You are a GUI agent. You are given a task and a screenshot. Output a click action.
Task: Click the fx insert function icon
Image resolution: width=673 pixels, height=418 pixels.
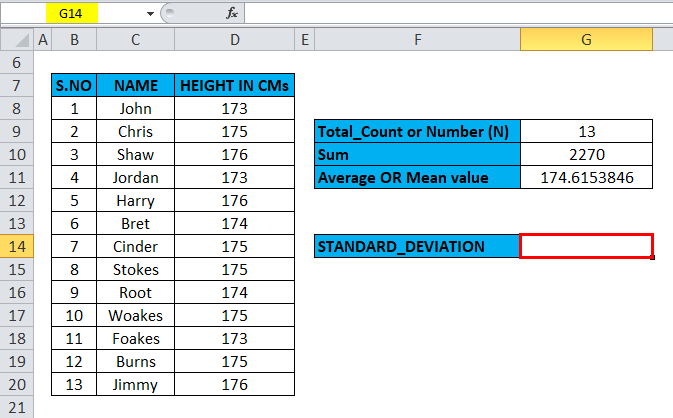[x=232, y=13]
